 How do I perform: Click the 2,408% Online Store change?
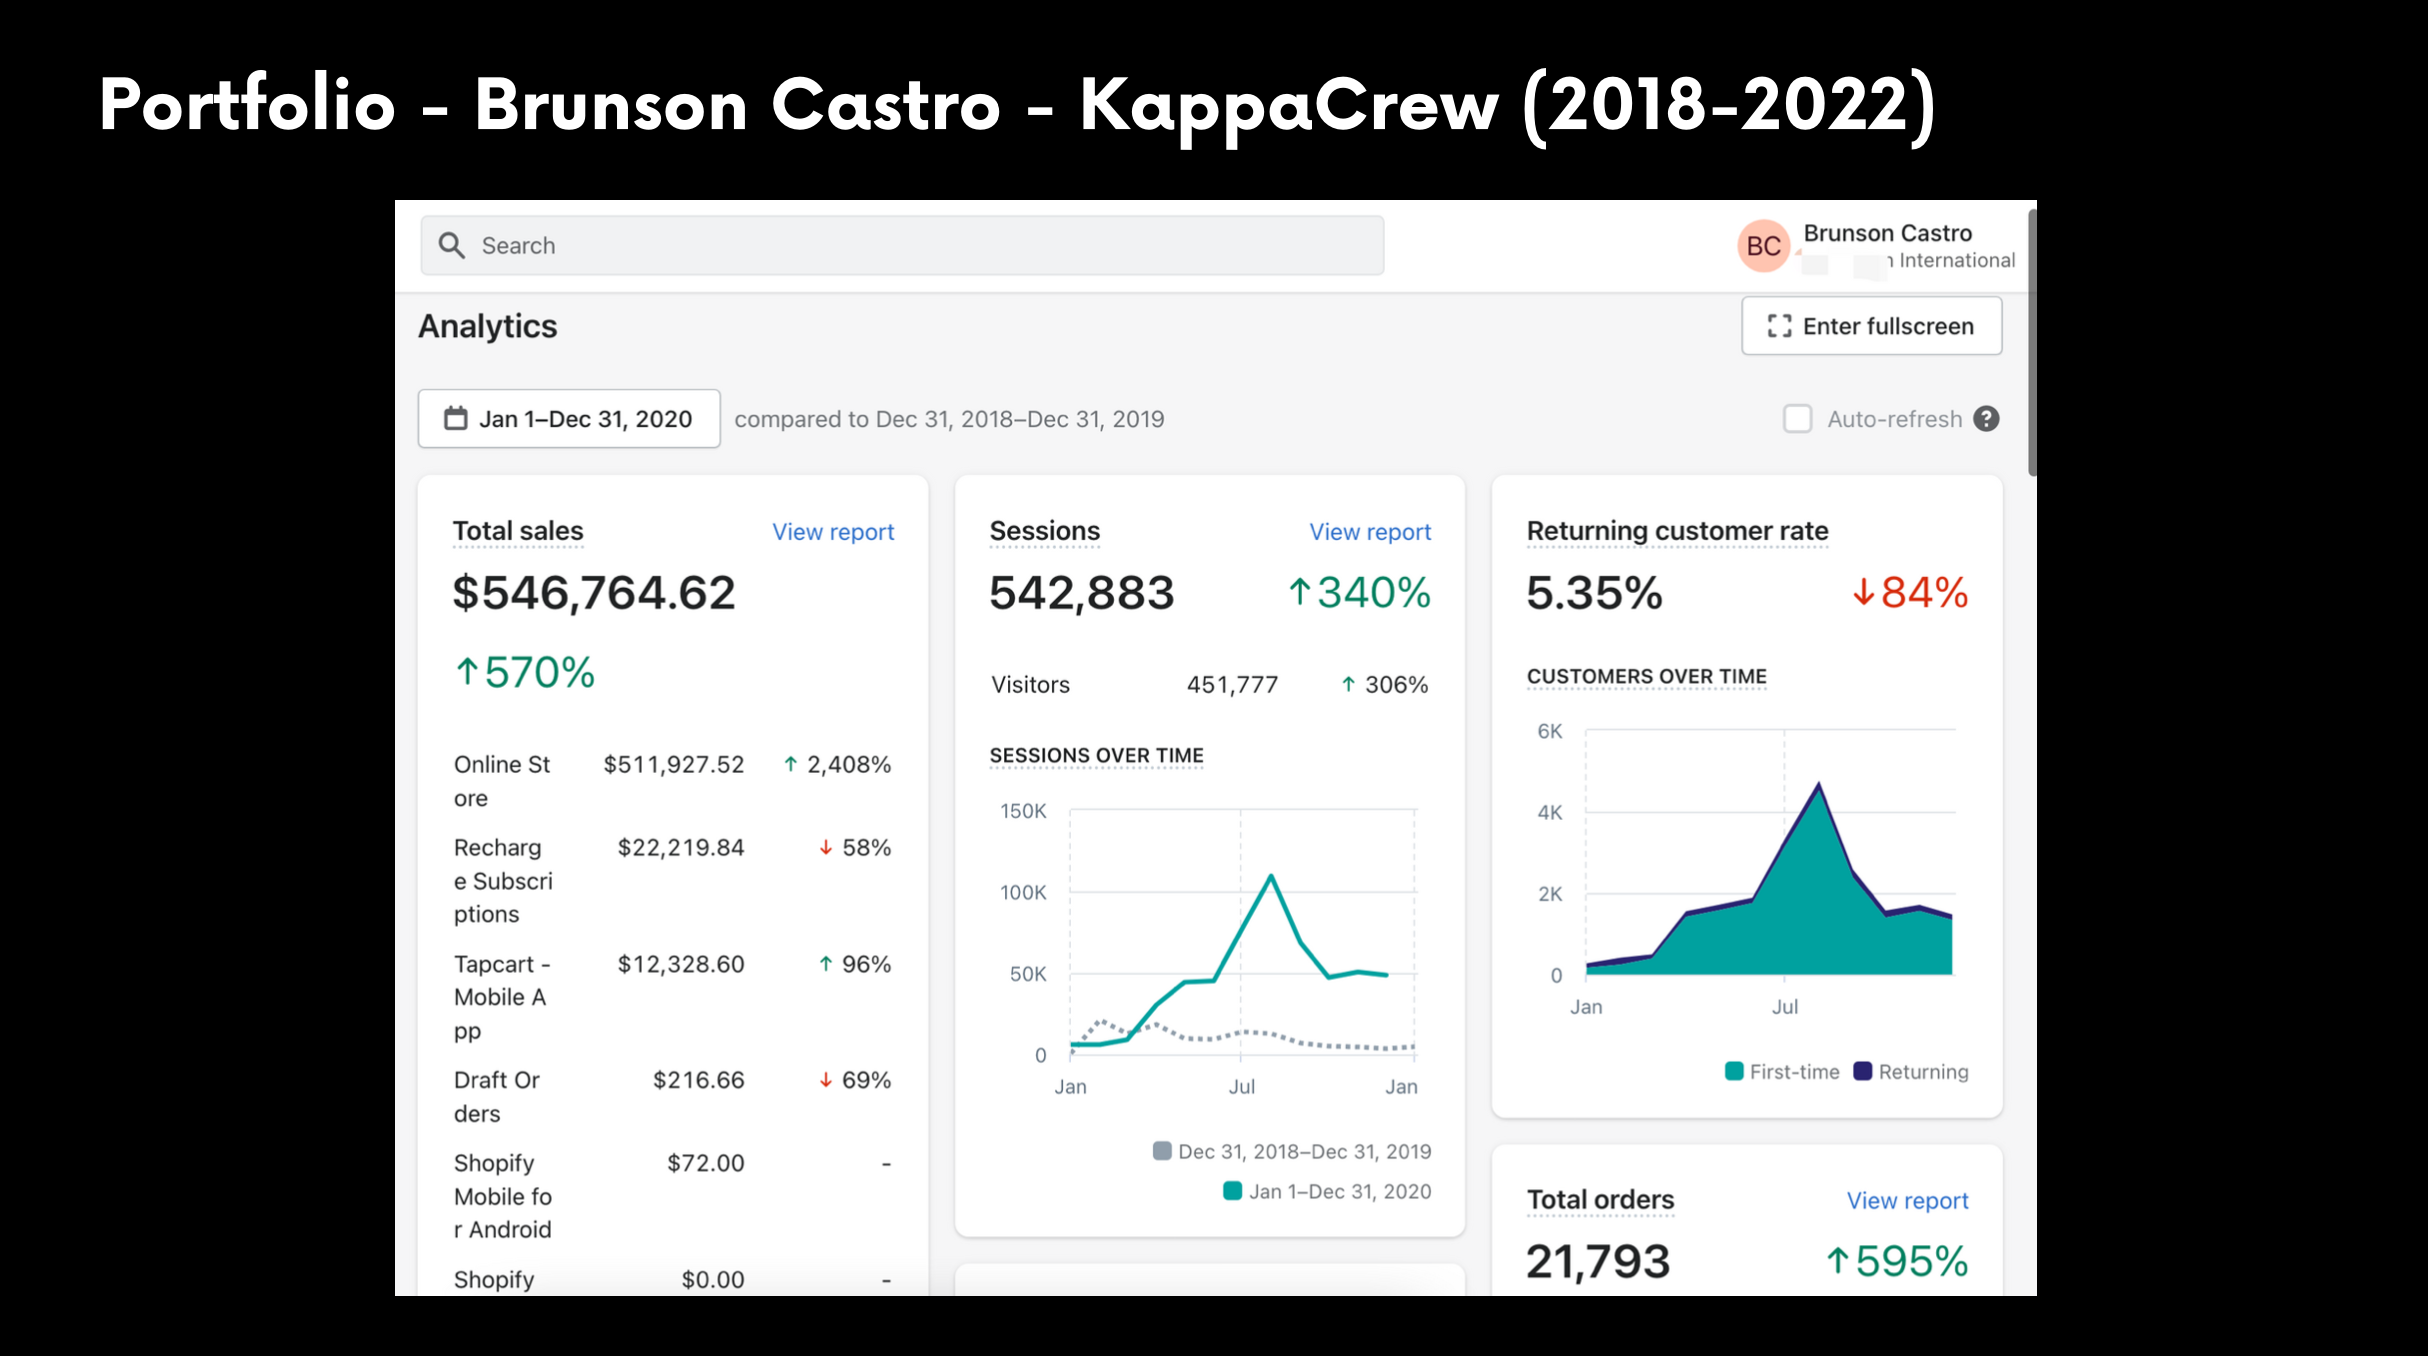click(x=837, y=765)
